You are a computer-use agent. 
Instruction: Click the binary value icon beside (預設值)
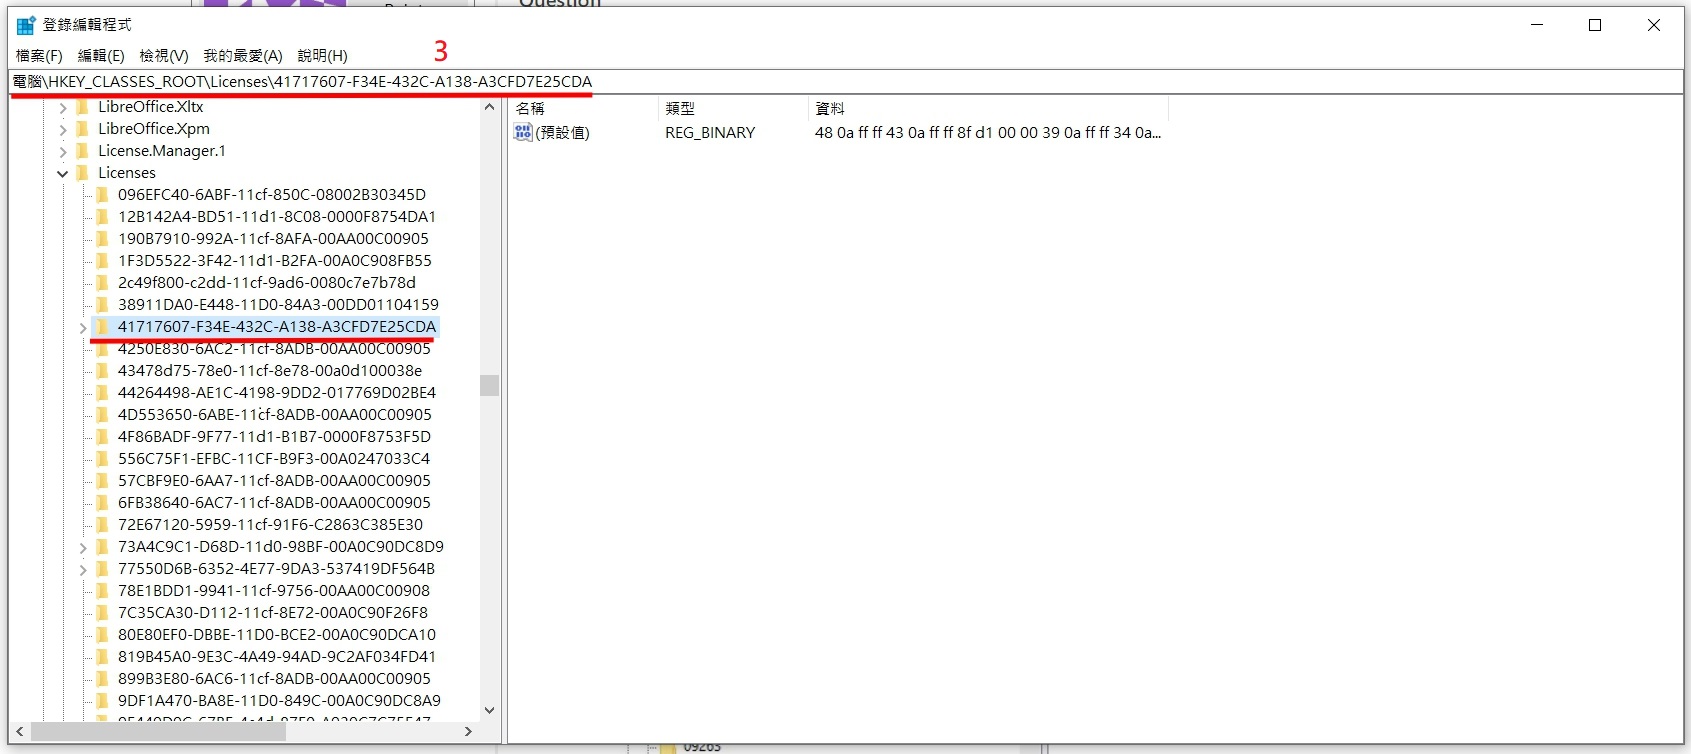point(523,132)
